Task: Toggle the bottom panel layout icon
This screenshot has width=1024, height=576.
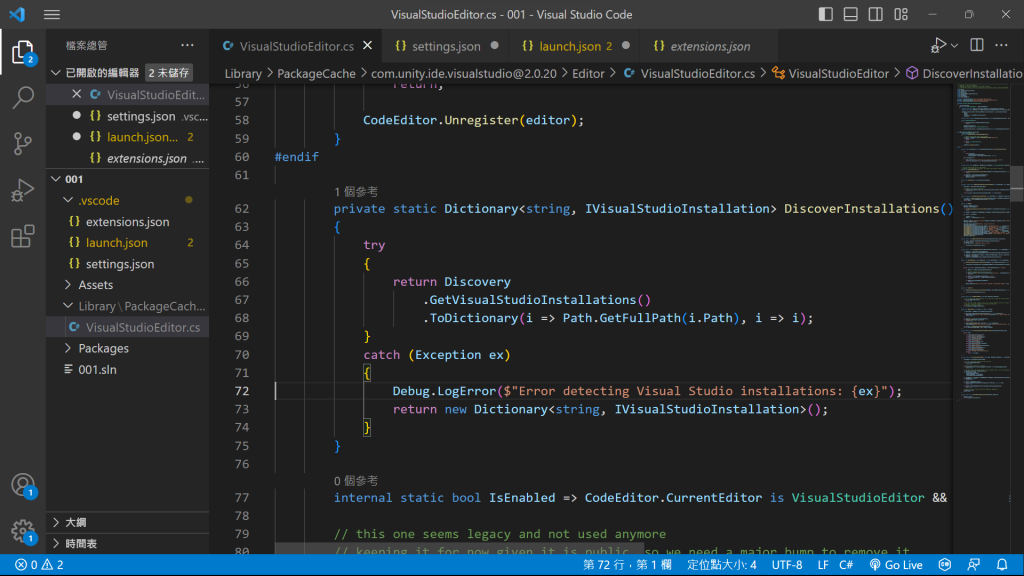Action: point(850,14)
